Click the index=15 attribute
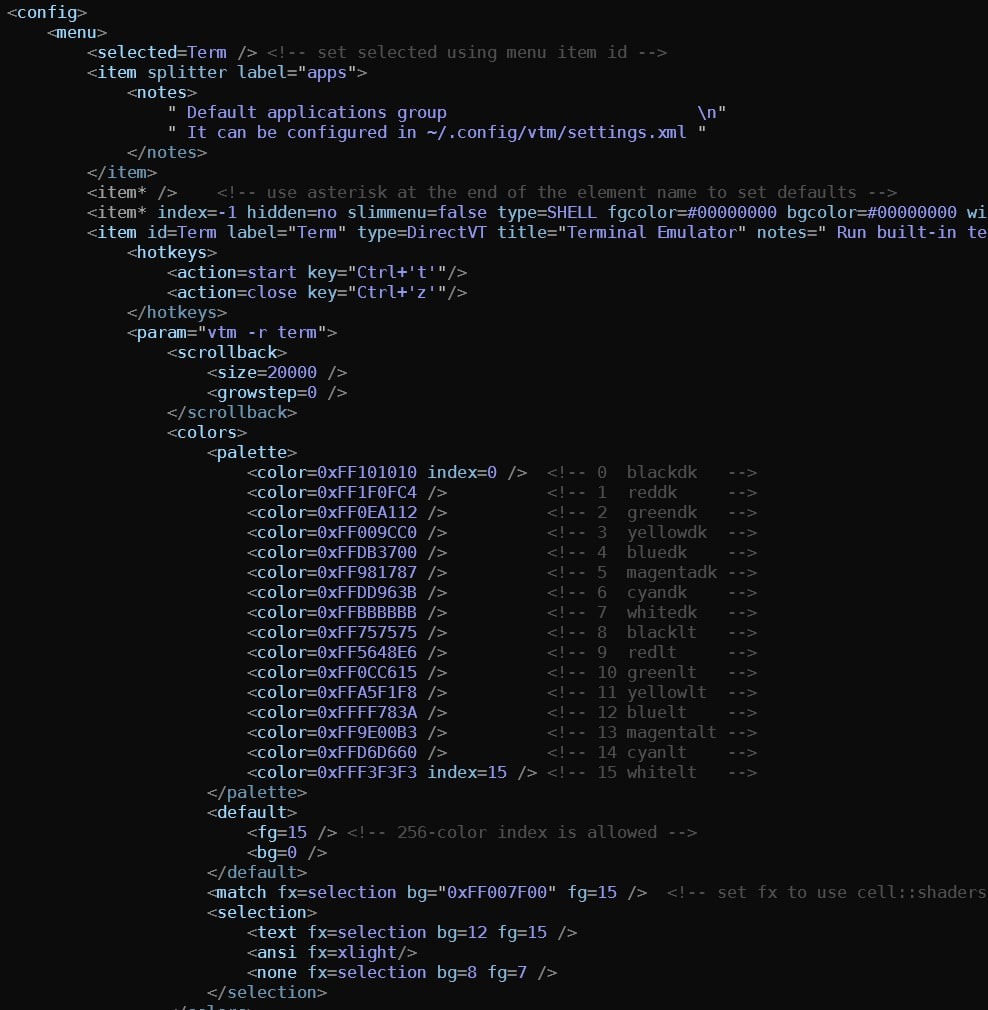This screenshot has width=988, height=1010. click(467, 772)
